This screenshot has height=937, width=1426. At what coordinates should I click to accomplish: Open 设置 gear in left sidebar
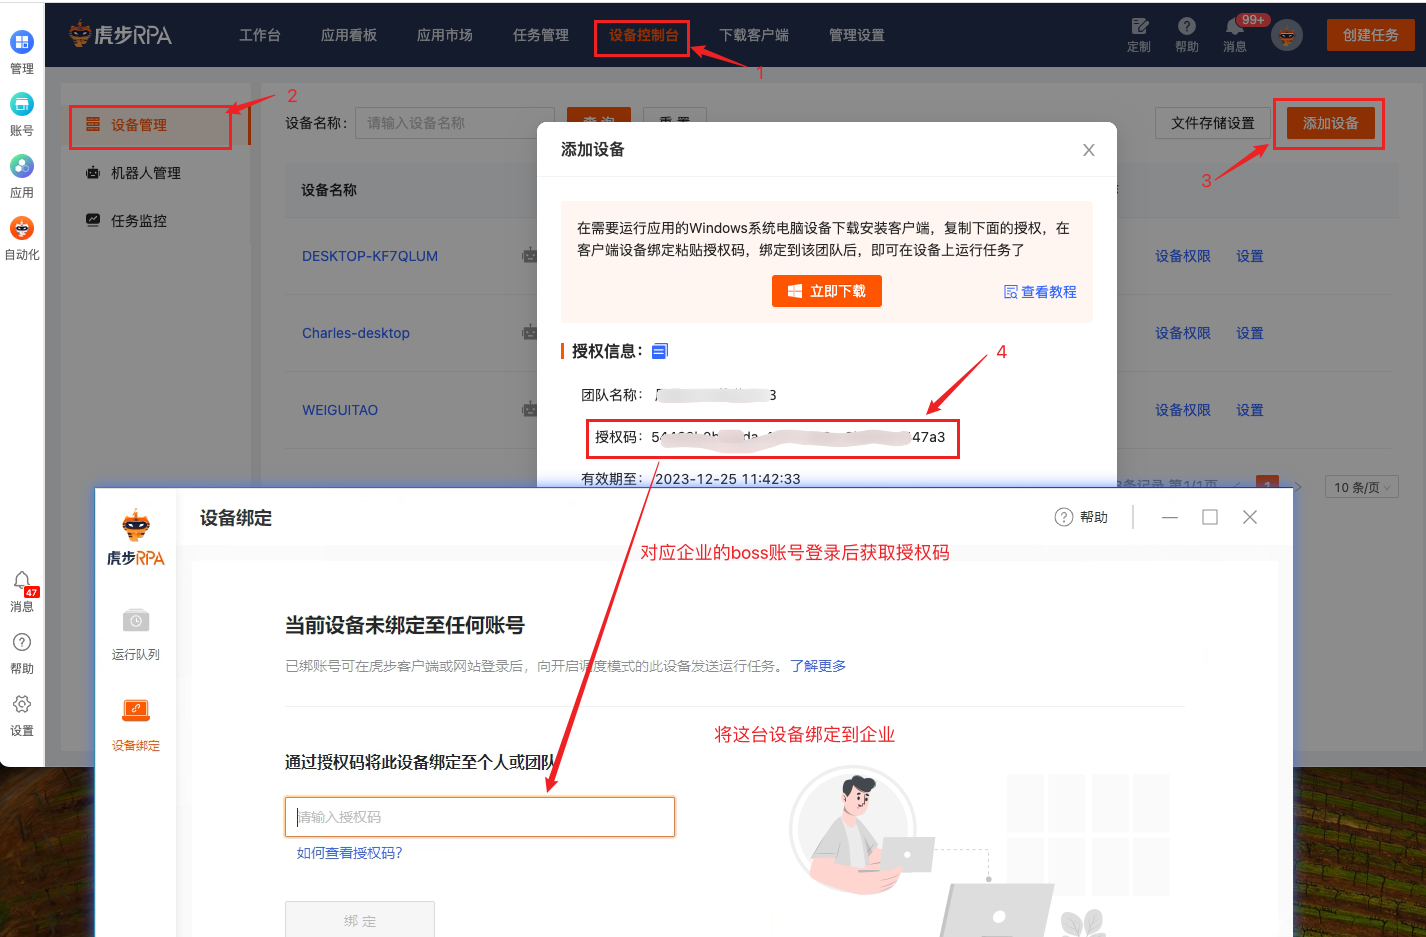tap(22, 704)
